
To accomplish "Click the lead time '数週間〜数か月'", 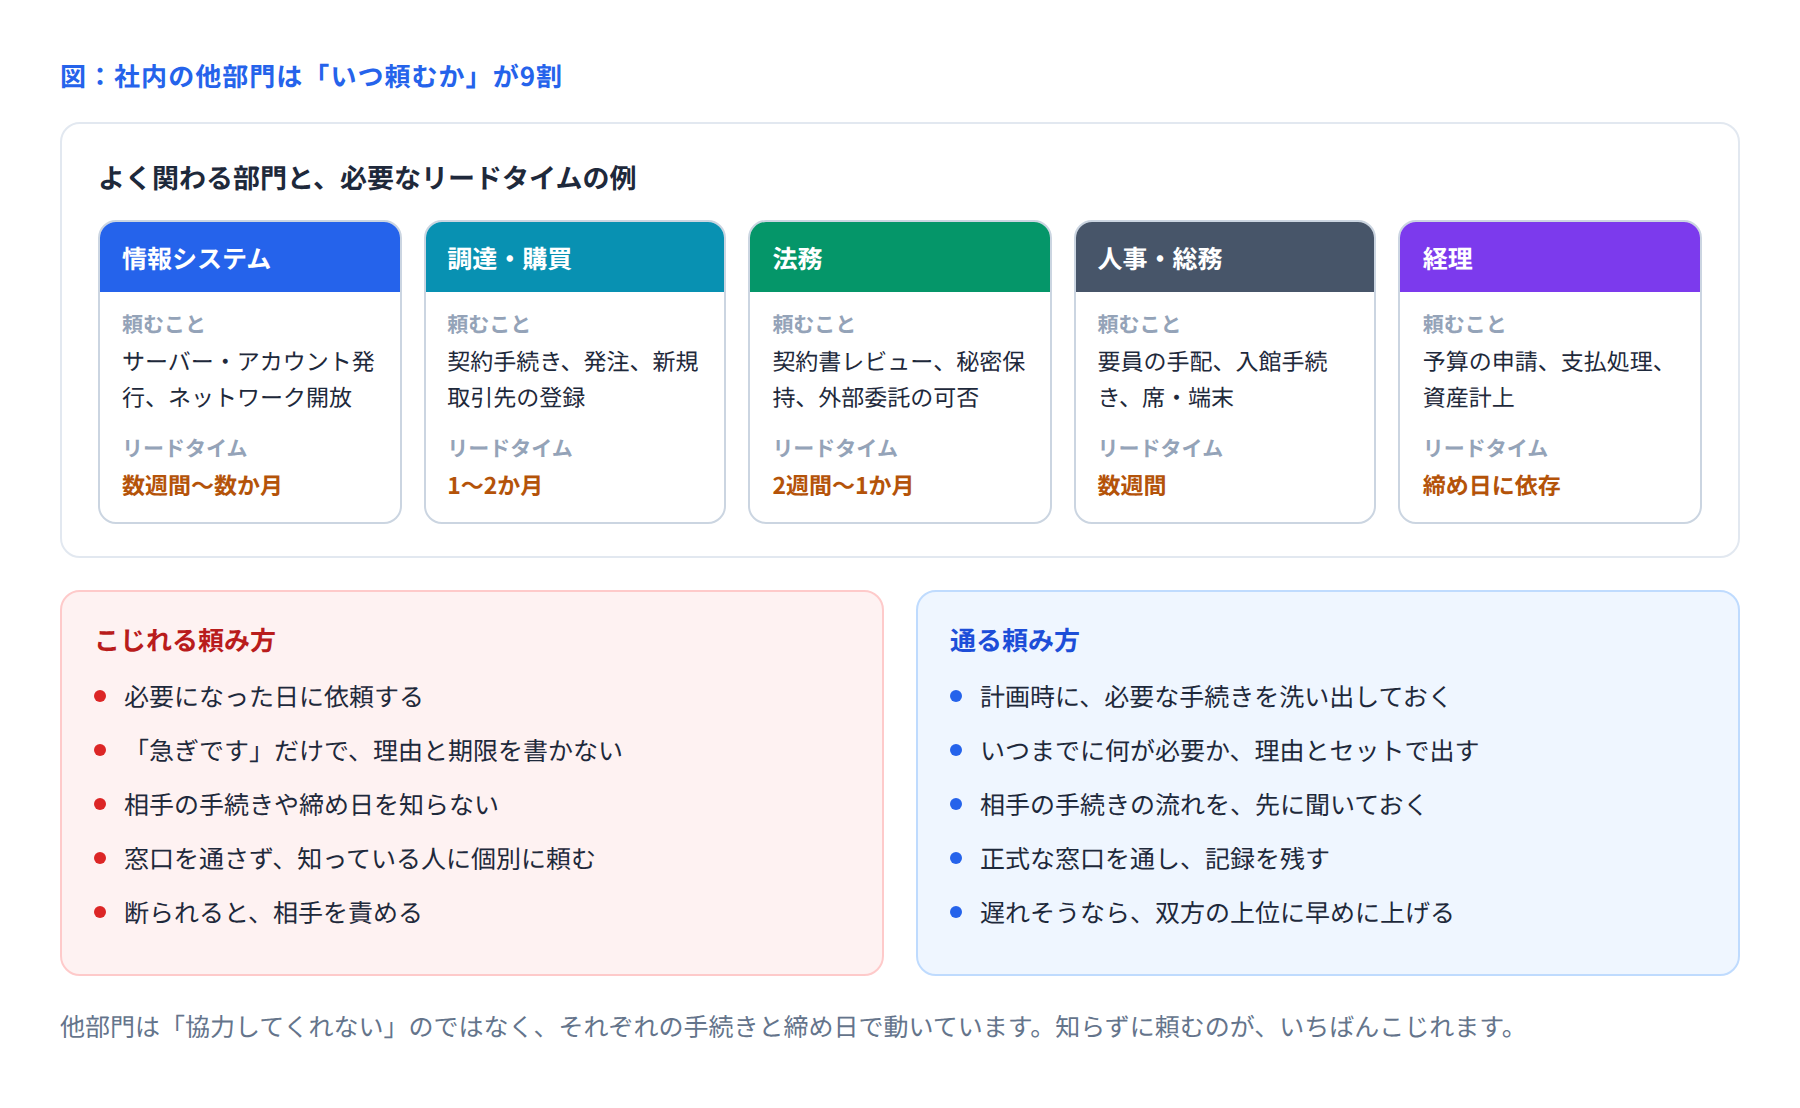I will click(x=202, y=486).
